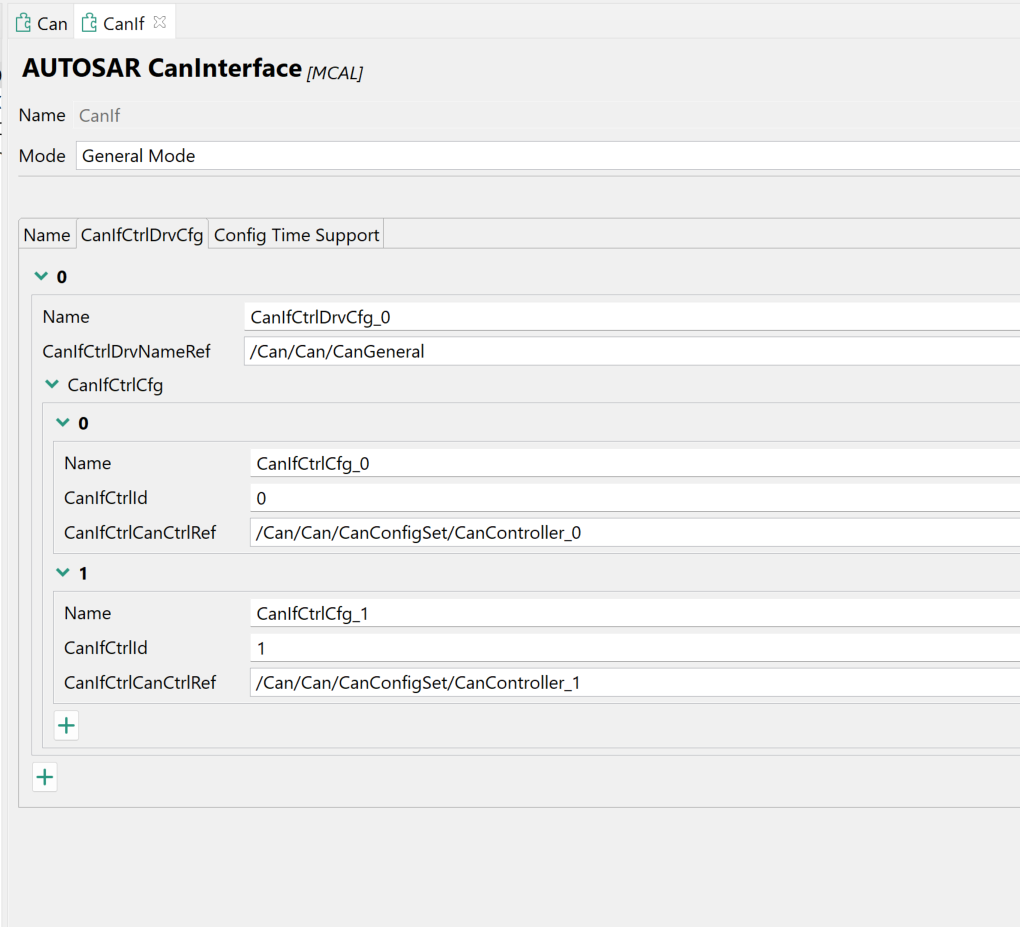Click the CanIfCtrlDrvNameRef reference field
This screenshot has width=1020, height=927.
(x=632, y=351)
